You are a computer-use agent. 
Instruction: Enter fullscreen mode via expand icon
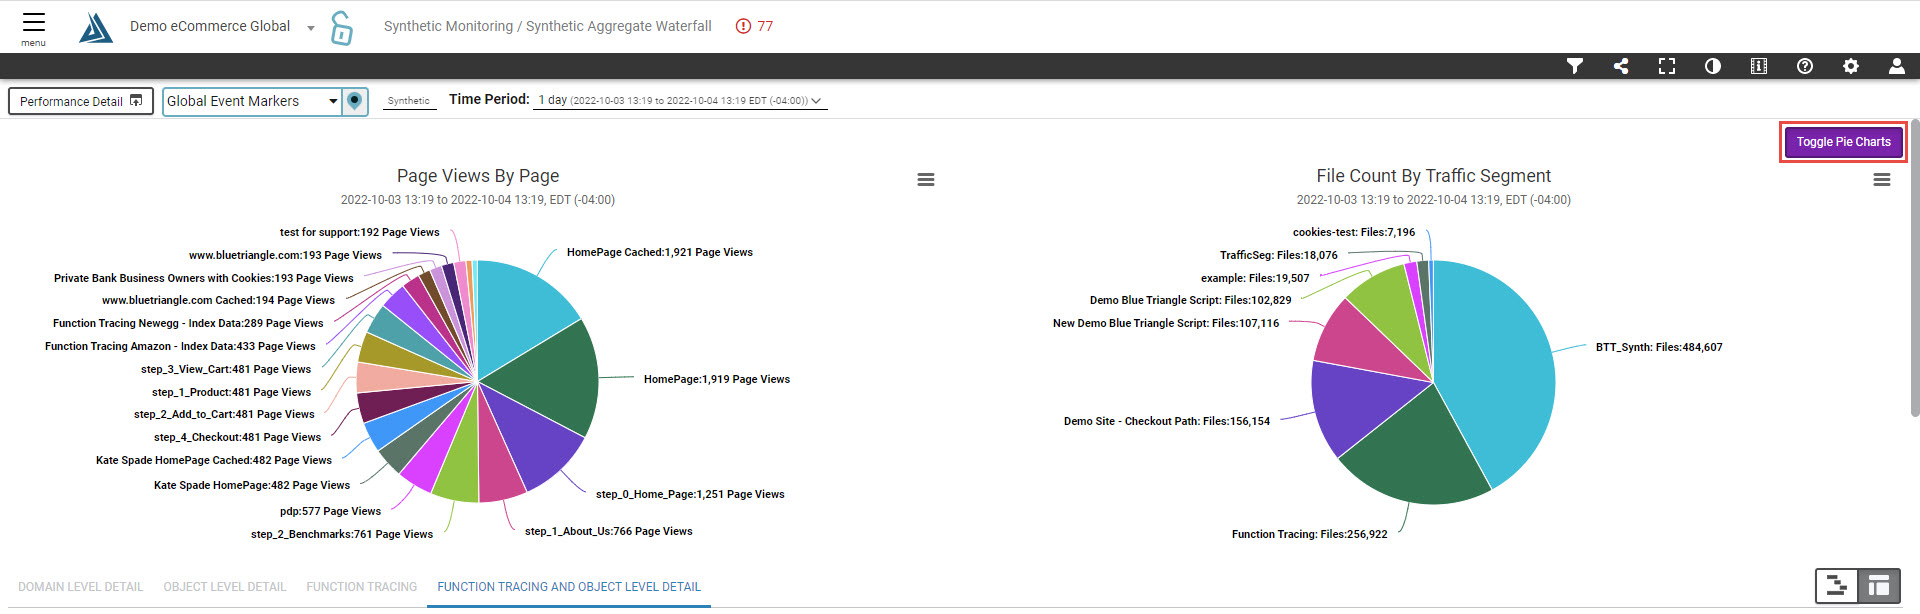tap(1666, 66)
